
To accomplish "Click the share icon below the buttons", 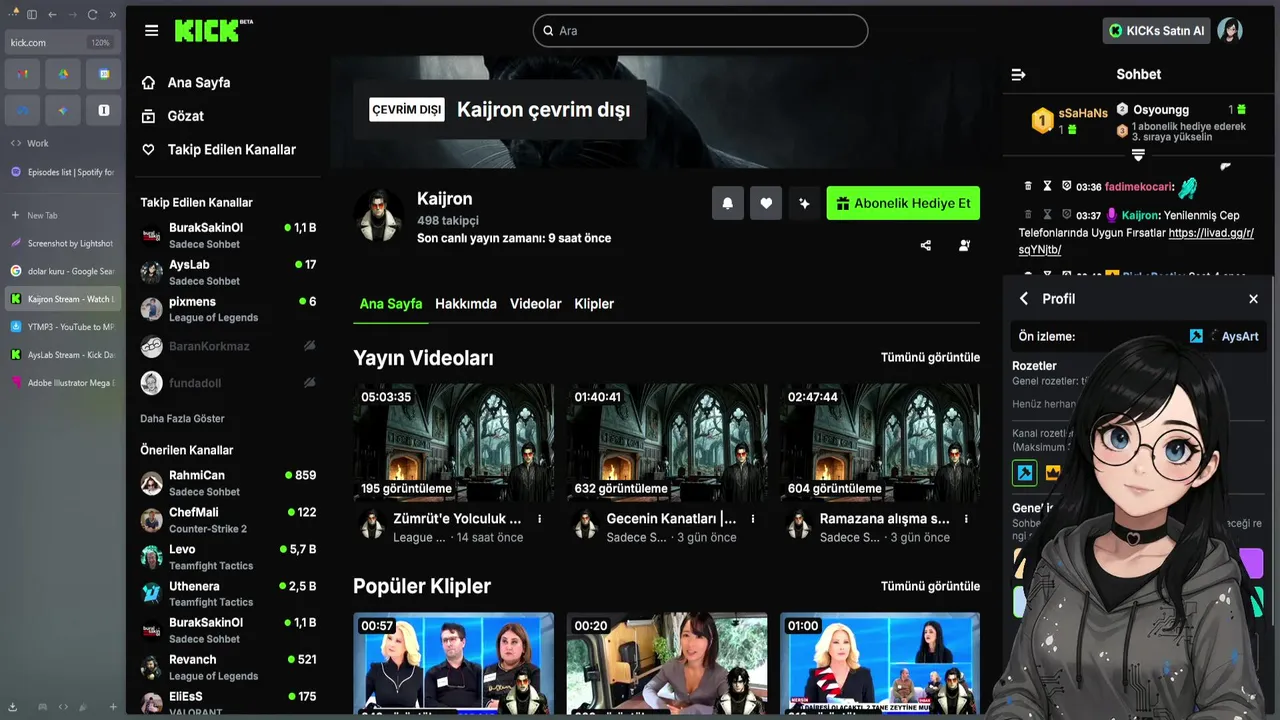I will point(926,245).
